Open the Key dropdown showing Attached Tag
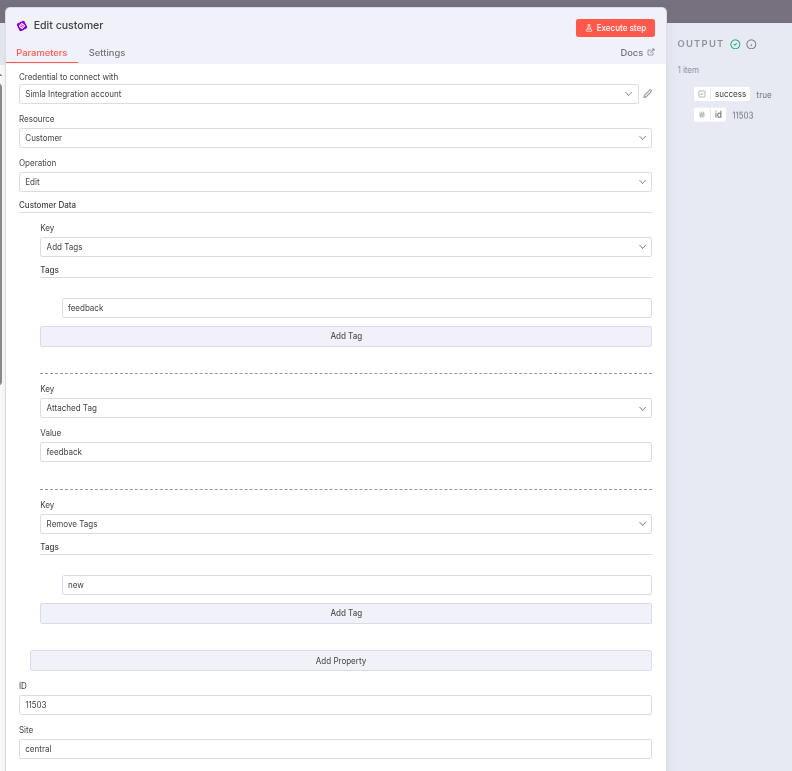 coord(345,408)
